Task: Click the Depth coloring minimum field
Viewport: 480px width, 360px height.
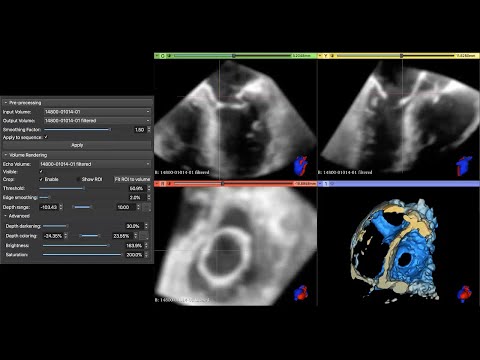Action: [x=53, y=236]
